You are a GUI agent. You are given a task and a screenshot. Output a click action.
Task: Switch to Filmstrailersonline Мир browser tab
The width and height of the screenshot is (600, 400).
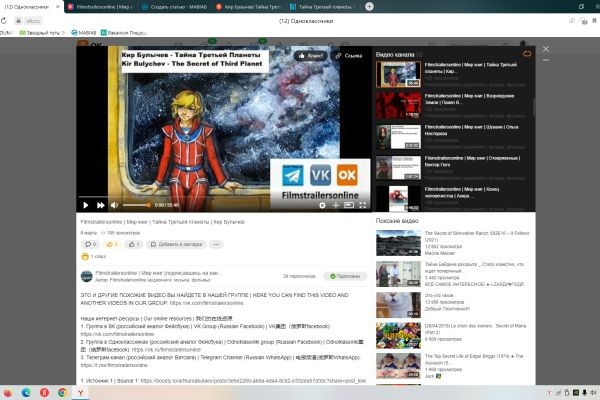pyautogui.click(x=100, y=7)
